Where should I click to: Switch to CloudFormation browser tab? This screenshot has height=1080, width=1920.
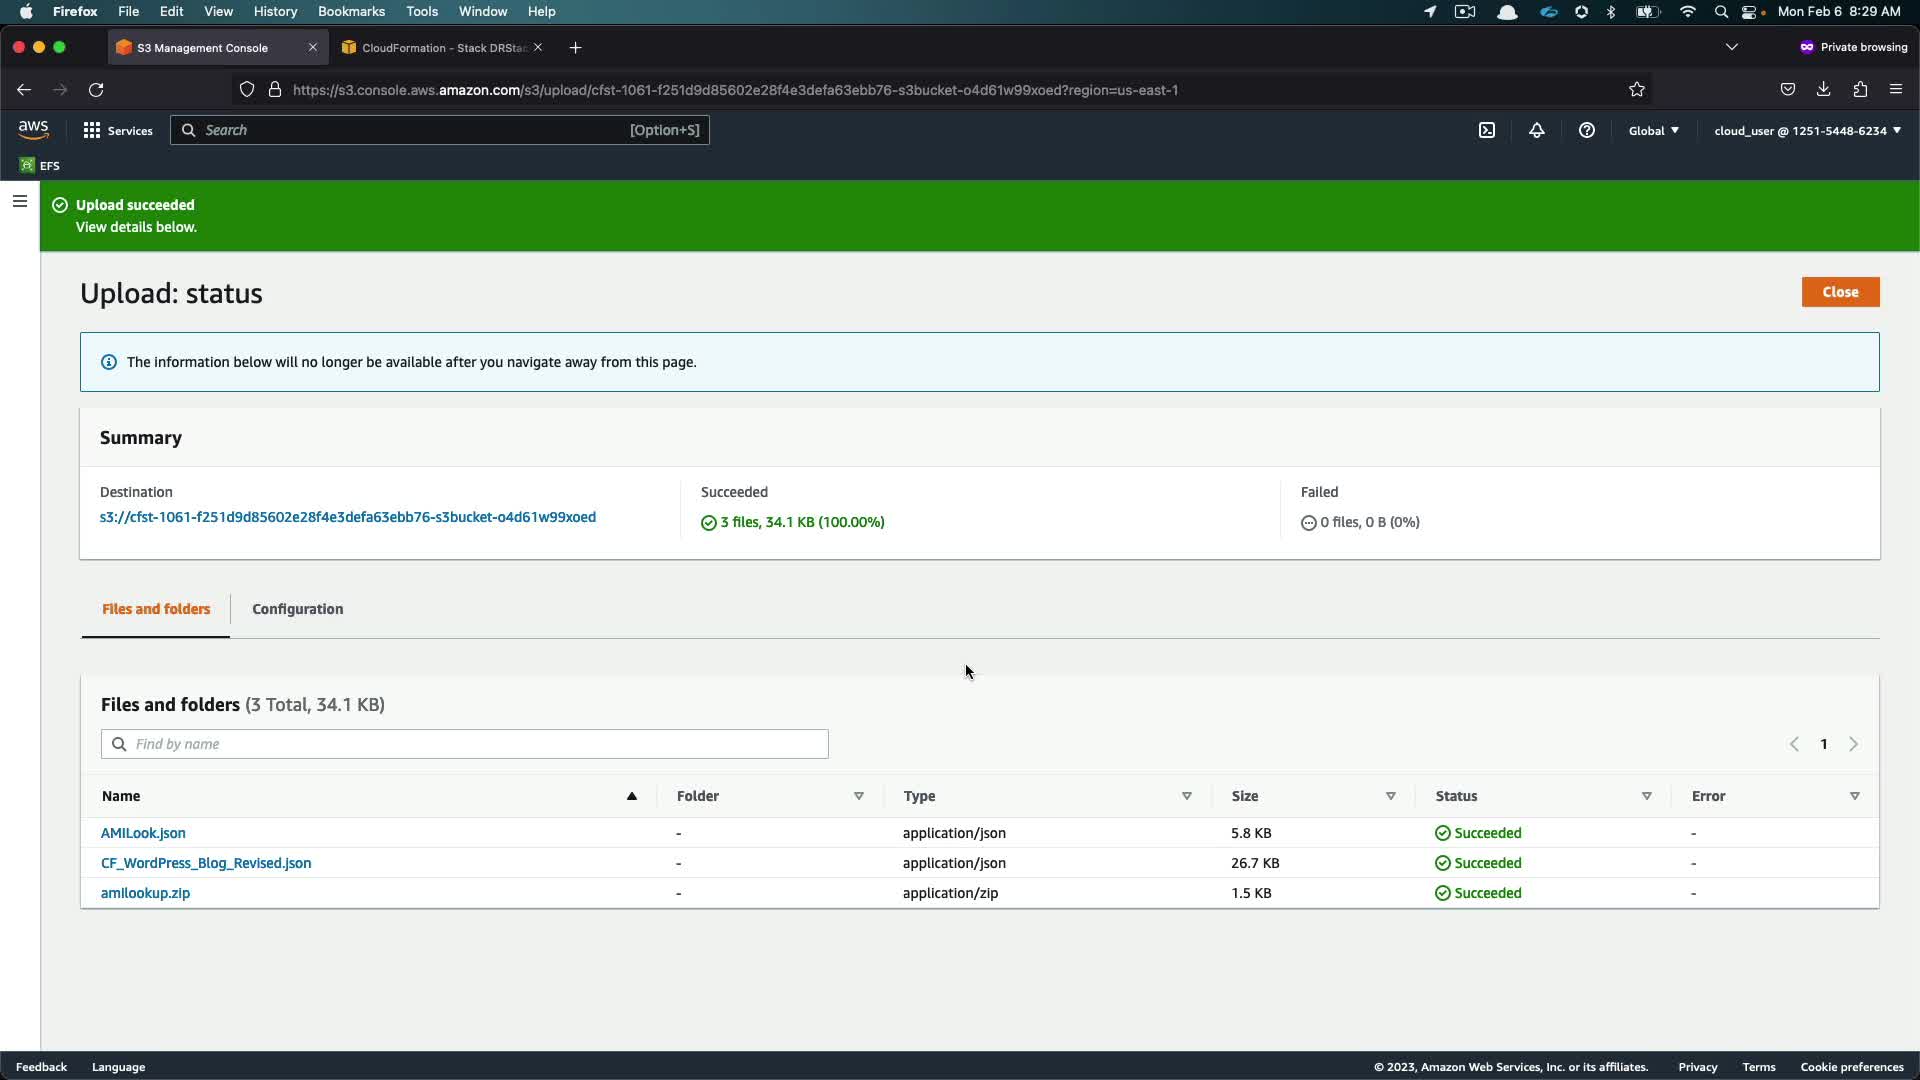click(440, 48)
